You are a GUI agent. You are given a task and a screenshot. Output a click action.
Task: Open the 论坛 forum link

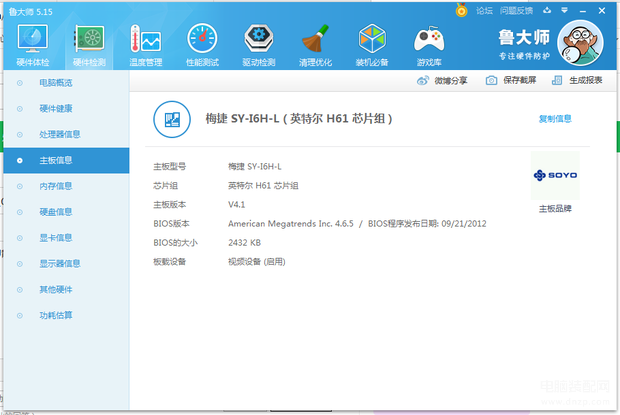(484, 11)
